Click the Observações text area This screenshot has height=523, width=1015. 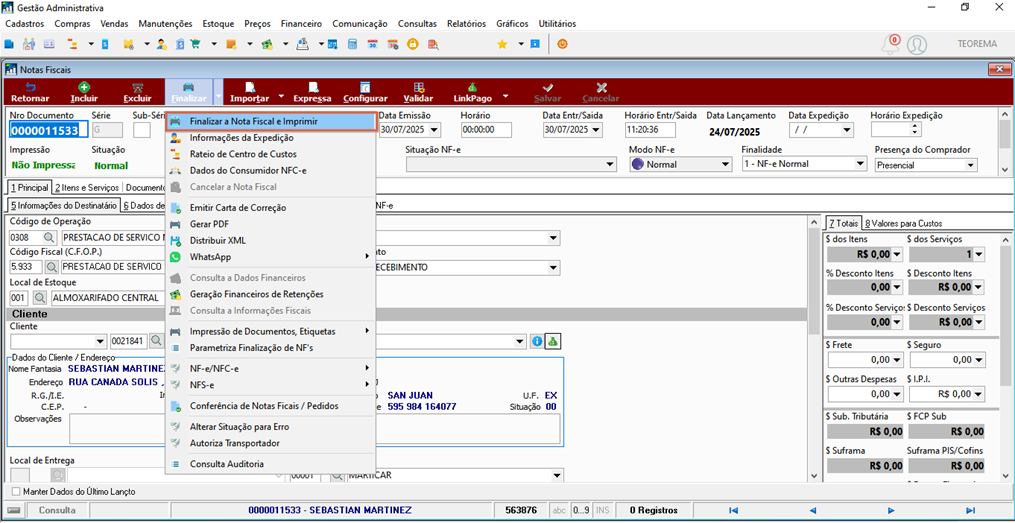(315, 430)
